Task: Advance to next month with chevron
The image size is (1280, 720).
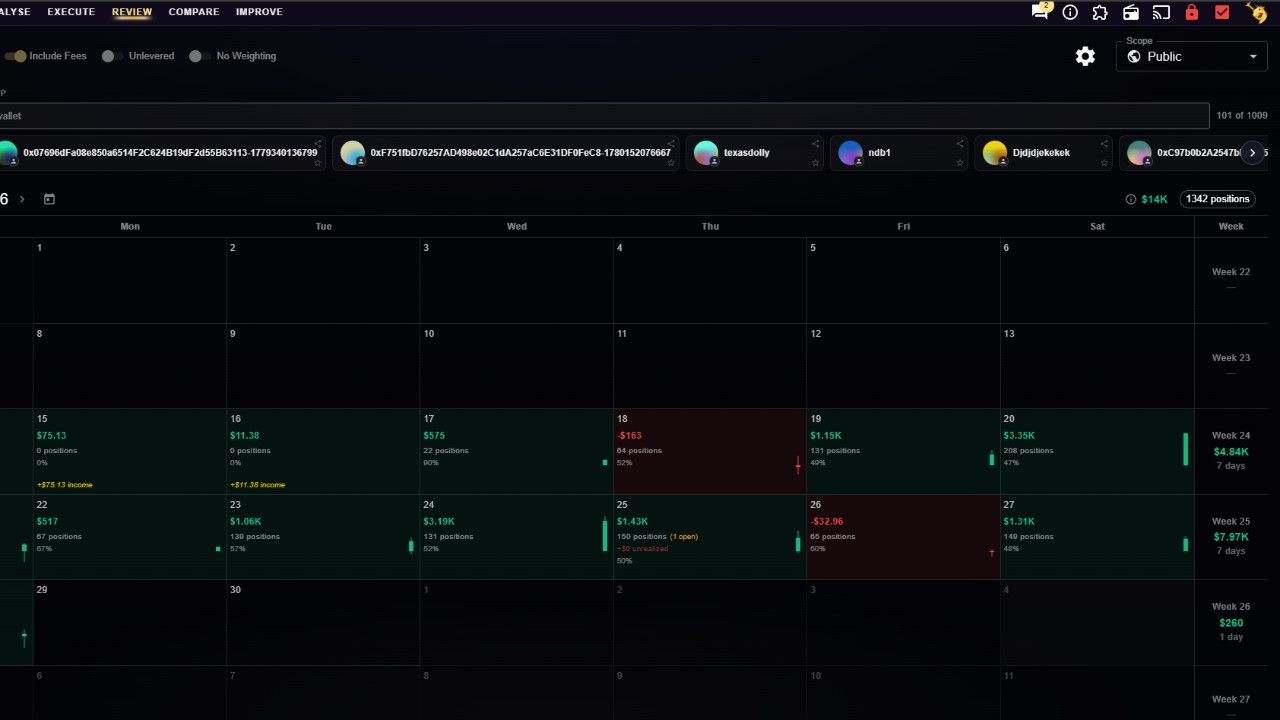Action: click(x=22, y=199)
